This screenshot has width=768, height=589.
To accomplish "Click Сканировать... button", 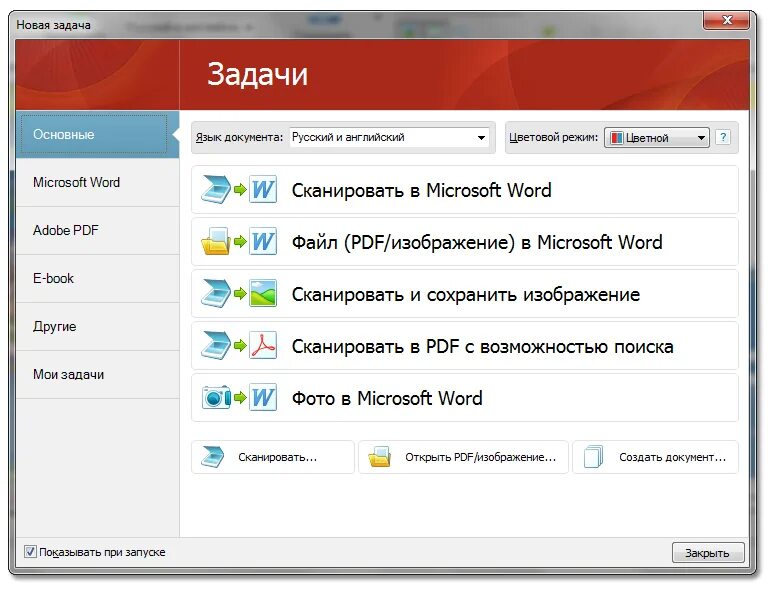I will tap(273, 457).
